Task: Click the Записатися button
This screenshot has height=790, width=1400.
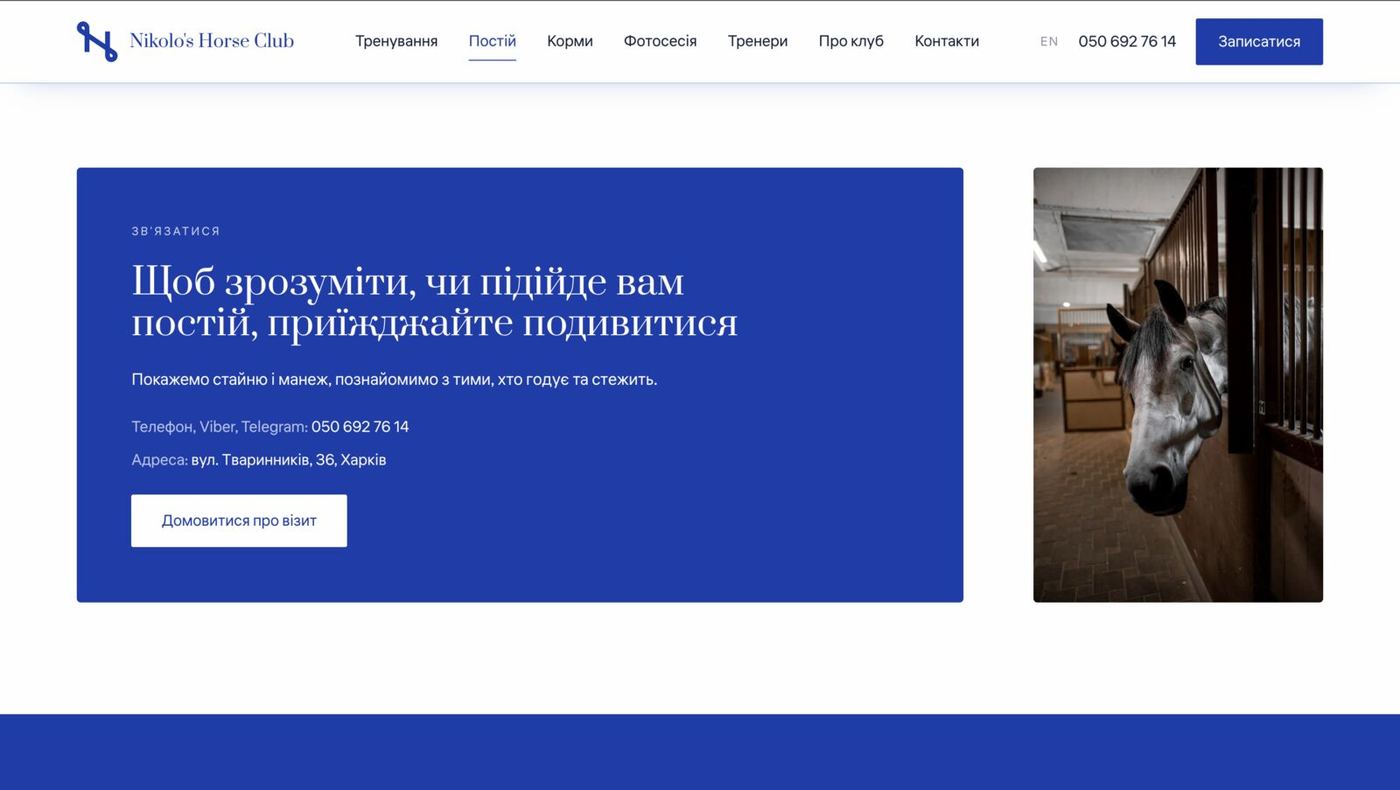Action: click(1259, 41)
